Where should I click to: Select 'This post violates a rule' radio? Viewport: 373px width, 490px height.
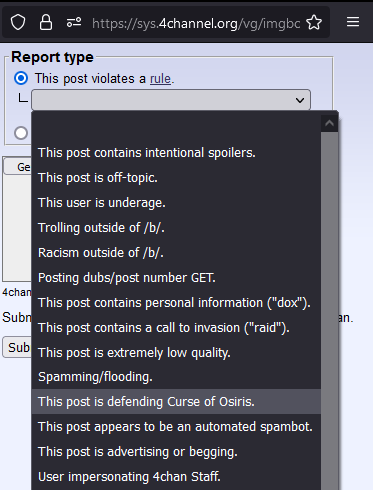click(21, 78)
